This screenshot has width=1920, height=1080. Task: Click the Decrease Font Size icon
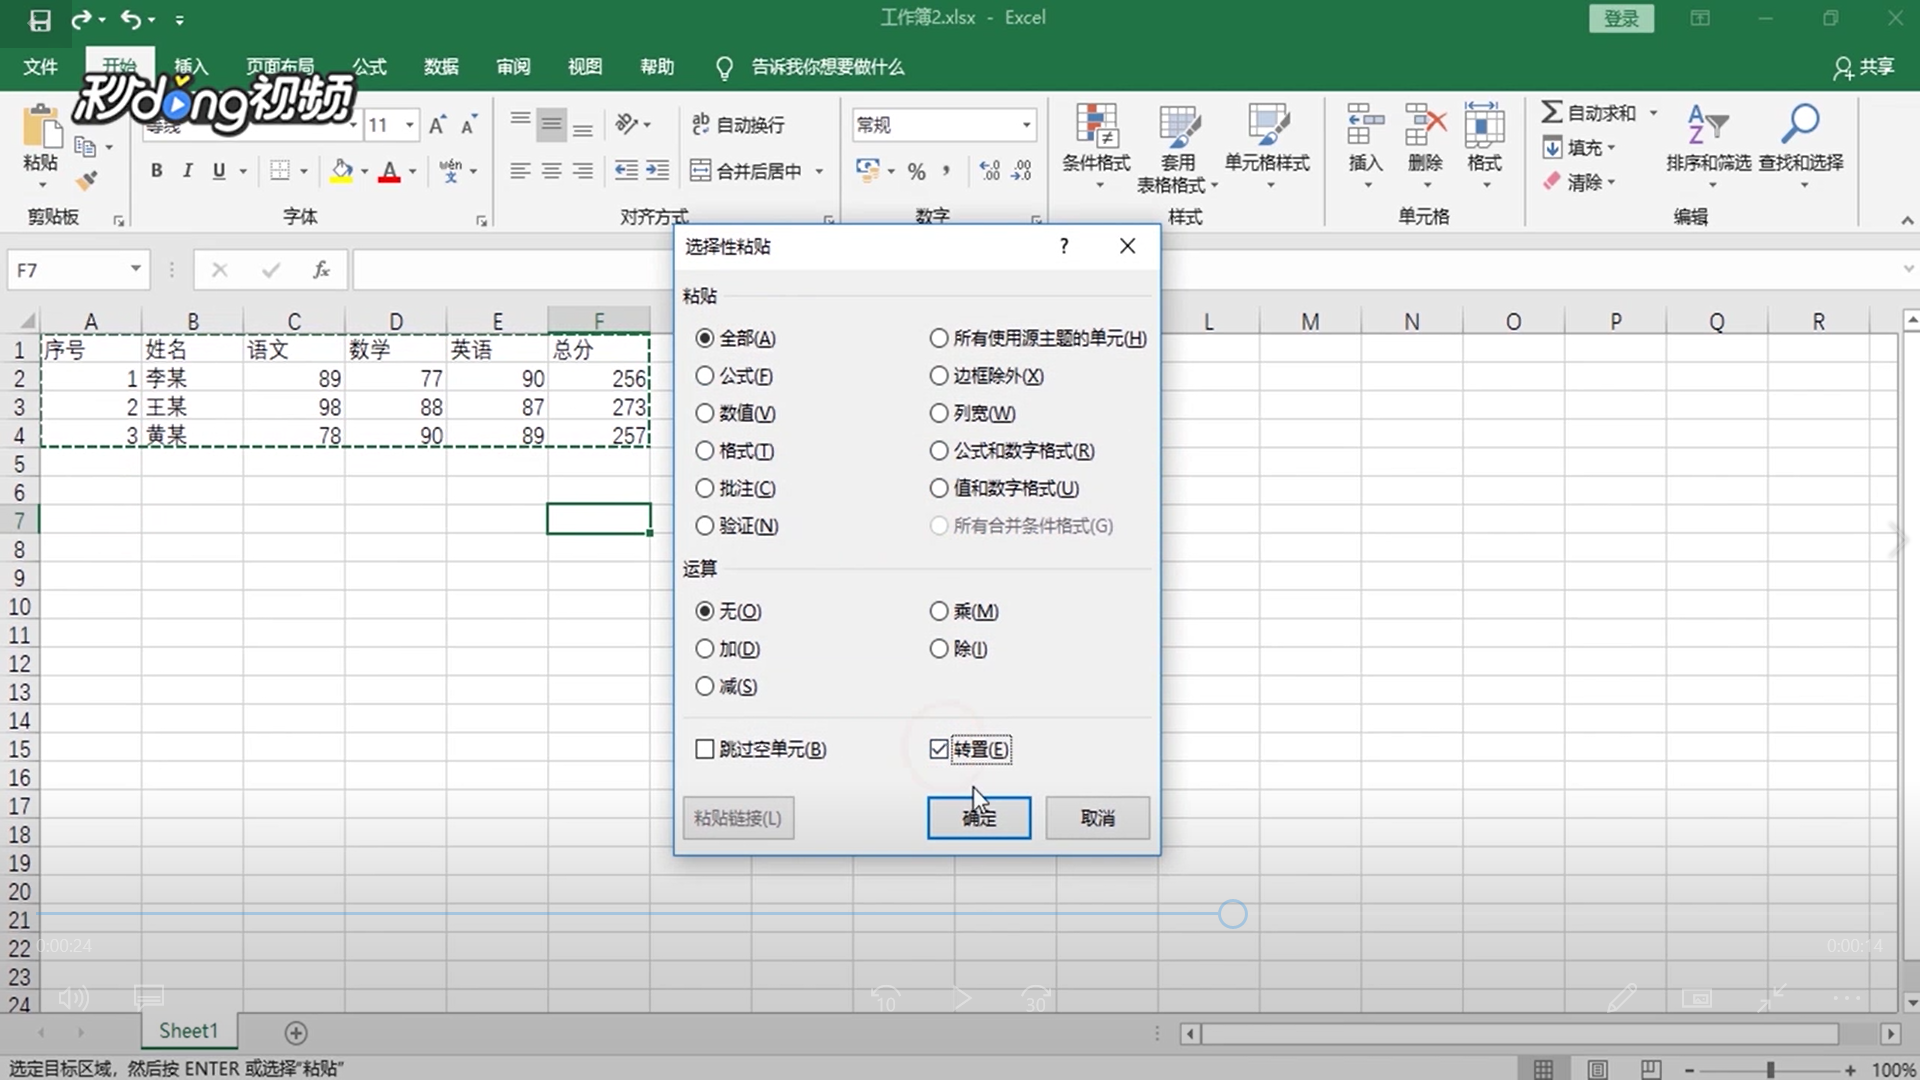click(469, 125)
